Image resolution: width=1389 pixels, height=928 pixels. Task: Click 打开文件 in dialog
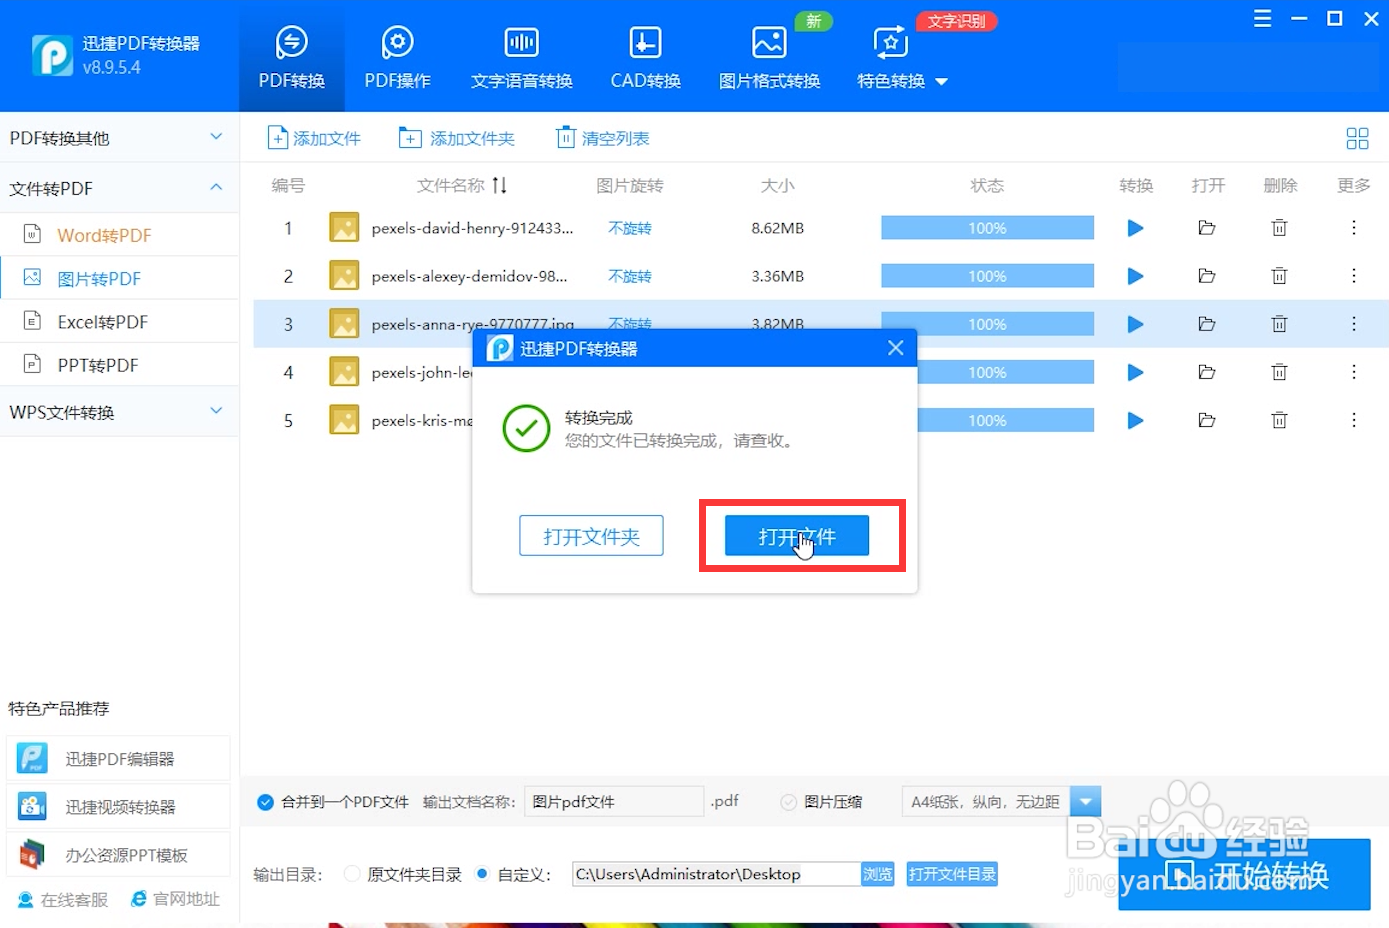tap(797, 536)
